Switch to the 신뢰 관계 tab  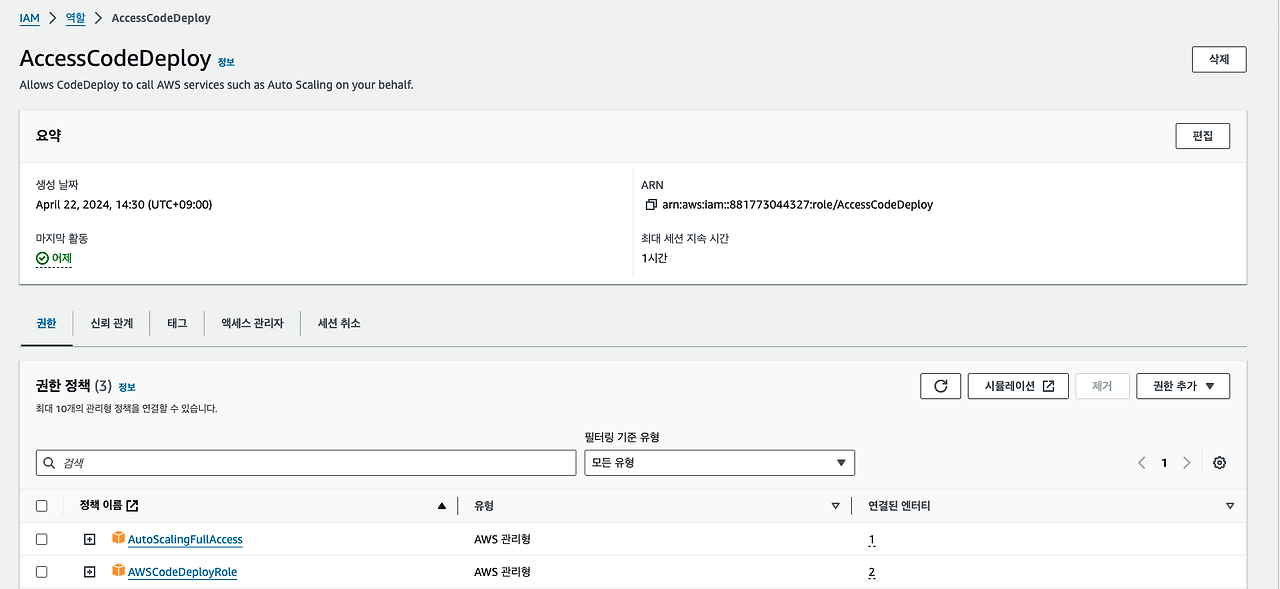point(111,323)
